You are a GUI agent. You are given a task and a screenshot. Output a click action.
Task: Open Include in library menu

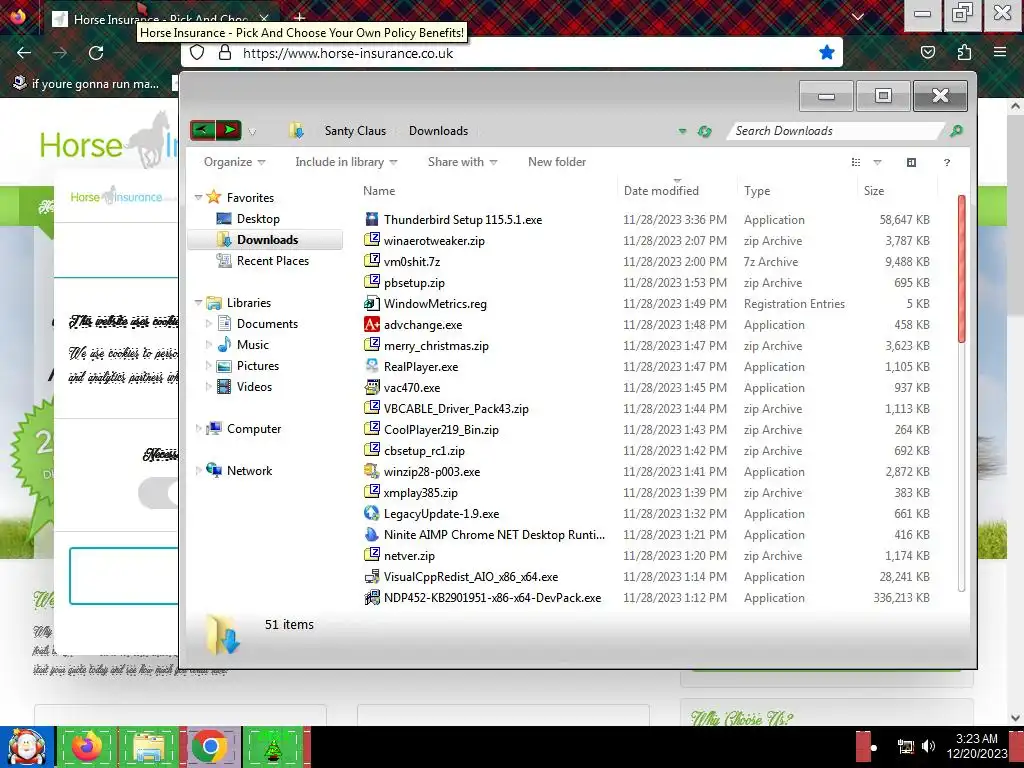[346, 162]
